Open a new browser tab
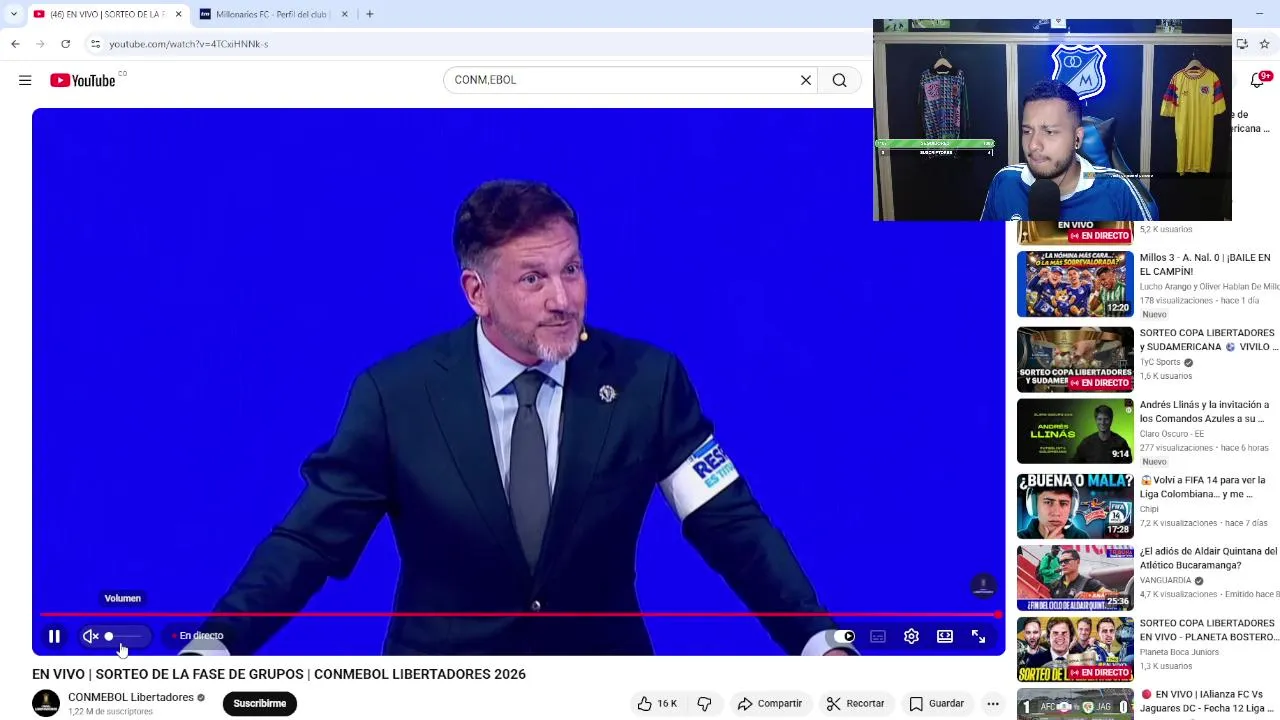Screen dimensions: 1280x720 [370, 14]
